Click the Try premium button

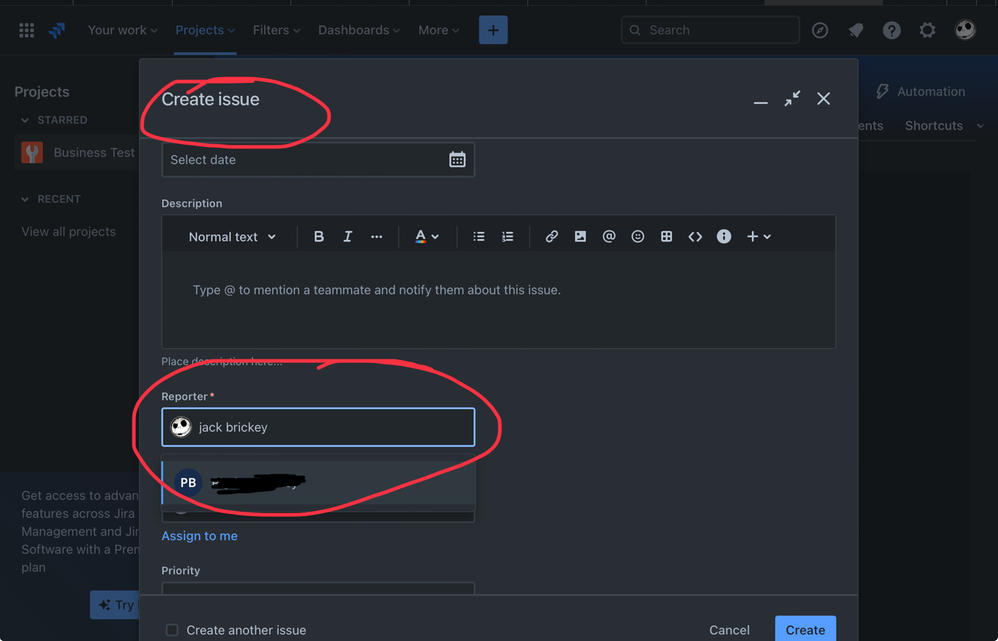(115, 605)
